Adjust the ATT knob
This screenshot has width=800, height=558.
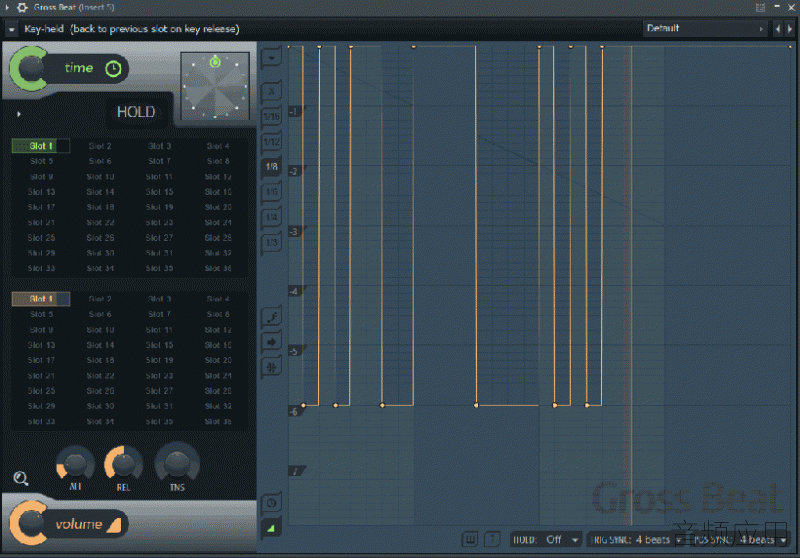coord(76,464)
